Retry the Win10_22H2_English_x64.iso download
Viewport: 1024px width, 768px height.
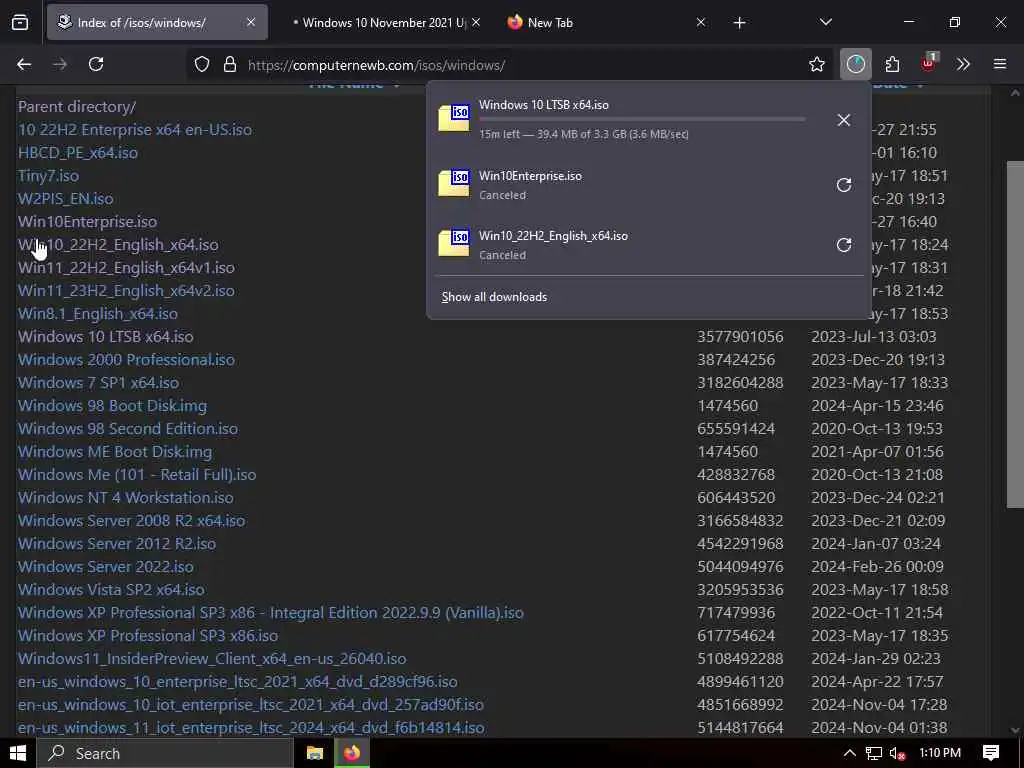tap(844, 245)
